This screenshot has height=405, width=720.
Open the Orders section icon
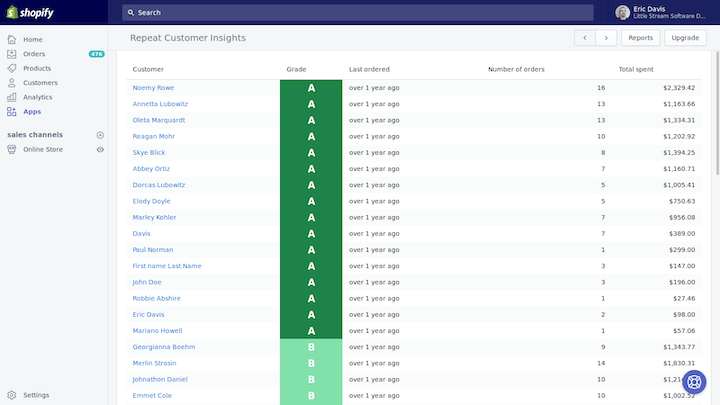[x=12, y=54]
